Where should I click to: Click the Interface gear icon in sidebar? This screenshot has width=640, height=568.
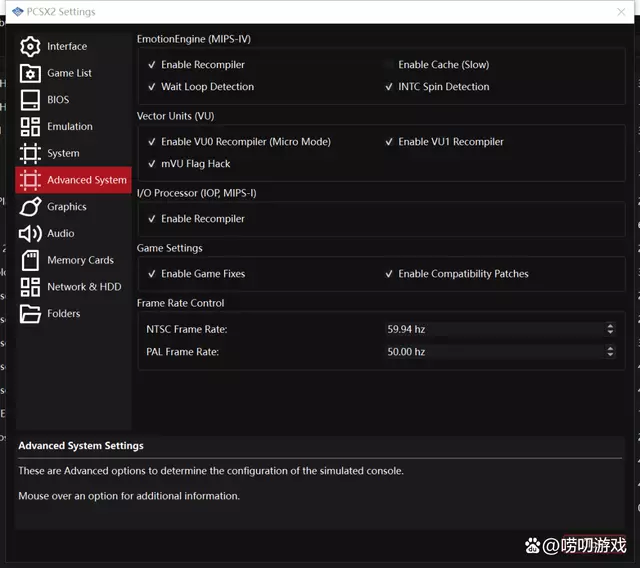click(x=30, y=47)
